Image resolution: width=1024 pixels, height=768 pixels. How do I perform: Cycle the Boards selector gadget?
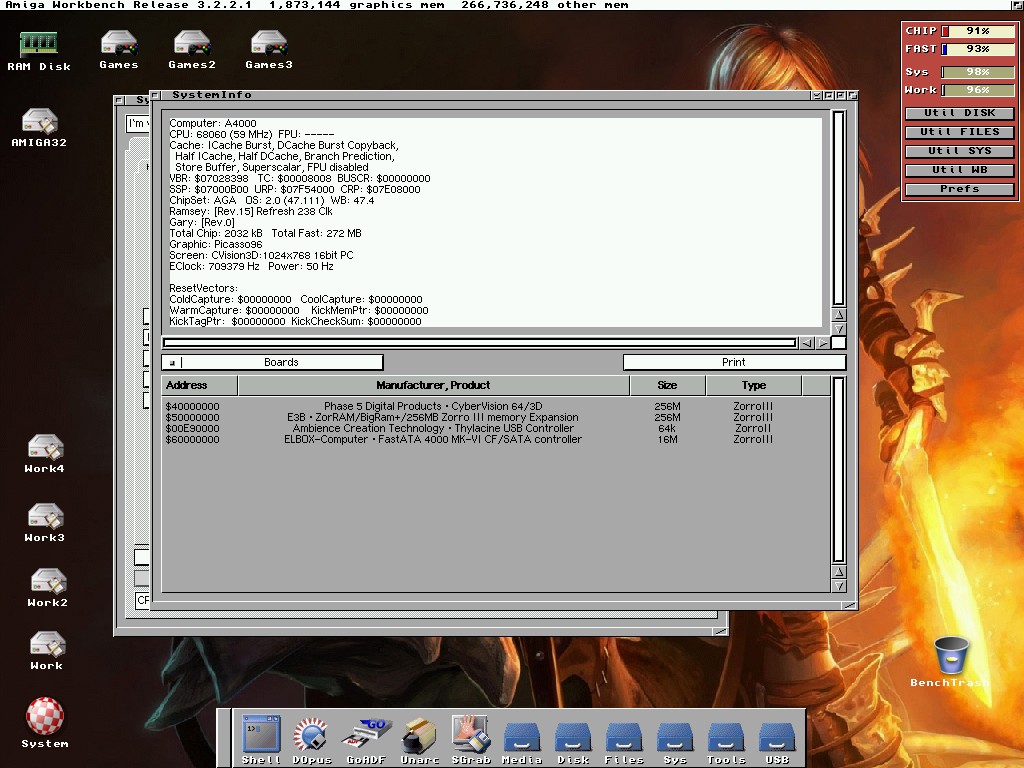click(x=272, y=362)
